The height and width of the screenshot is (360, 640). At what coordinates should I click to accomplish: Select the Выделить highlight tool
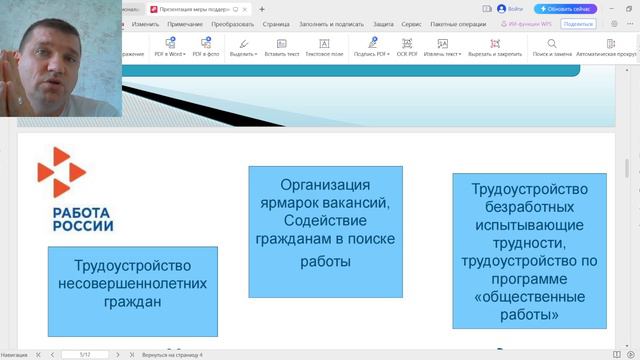243,47
